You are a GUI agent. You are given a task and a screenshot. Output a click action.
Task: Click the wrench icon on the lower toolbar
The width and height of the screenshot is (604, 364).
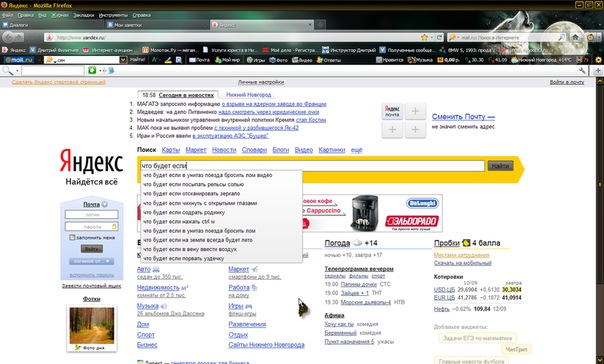click(582, 70)
